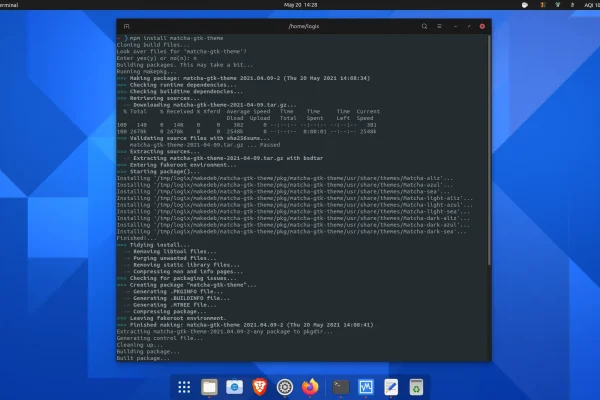Open the Software store in dock

(x=235, y=387)
